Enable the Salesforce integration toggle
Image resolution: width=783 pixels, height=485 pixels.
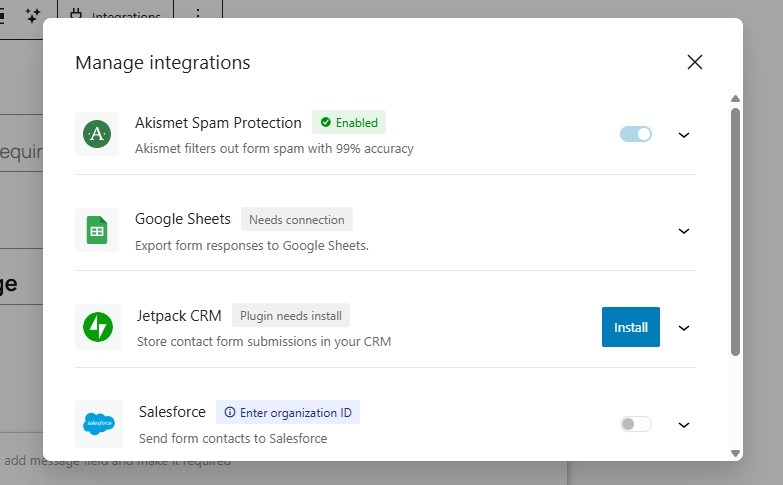point(636,424)
